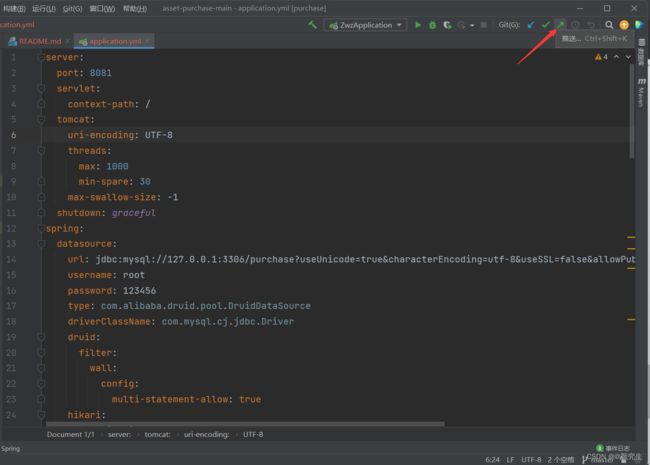Click the UTF-8 encoding in status bar
Screen dimensions: 650x465
(x=531, y=459)
